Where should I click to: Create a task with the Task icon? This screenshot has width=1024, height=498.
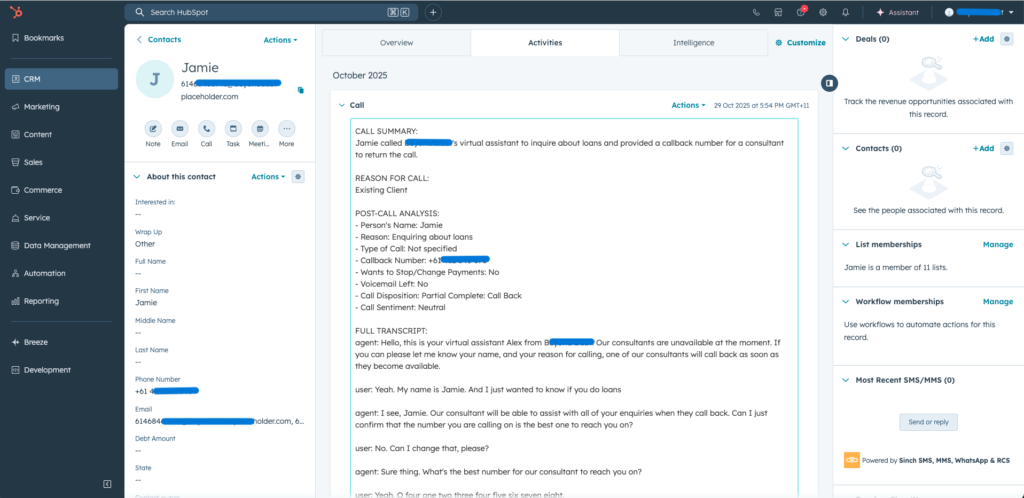233,129
